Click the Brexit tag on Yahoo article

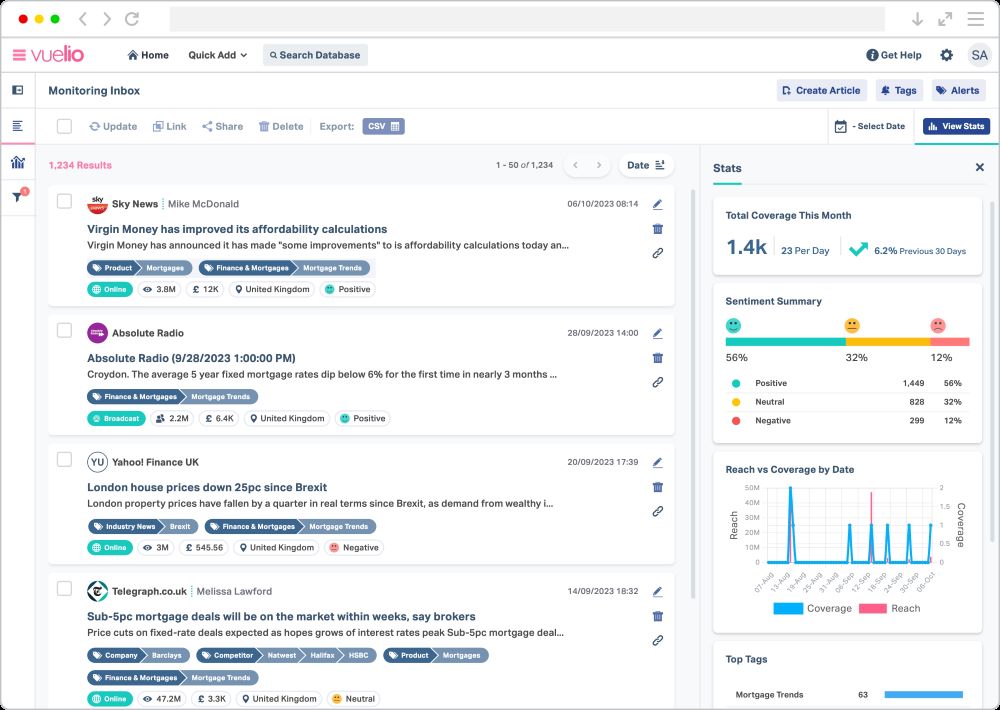coord(179,527)
